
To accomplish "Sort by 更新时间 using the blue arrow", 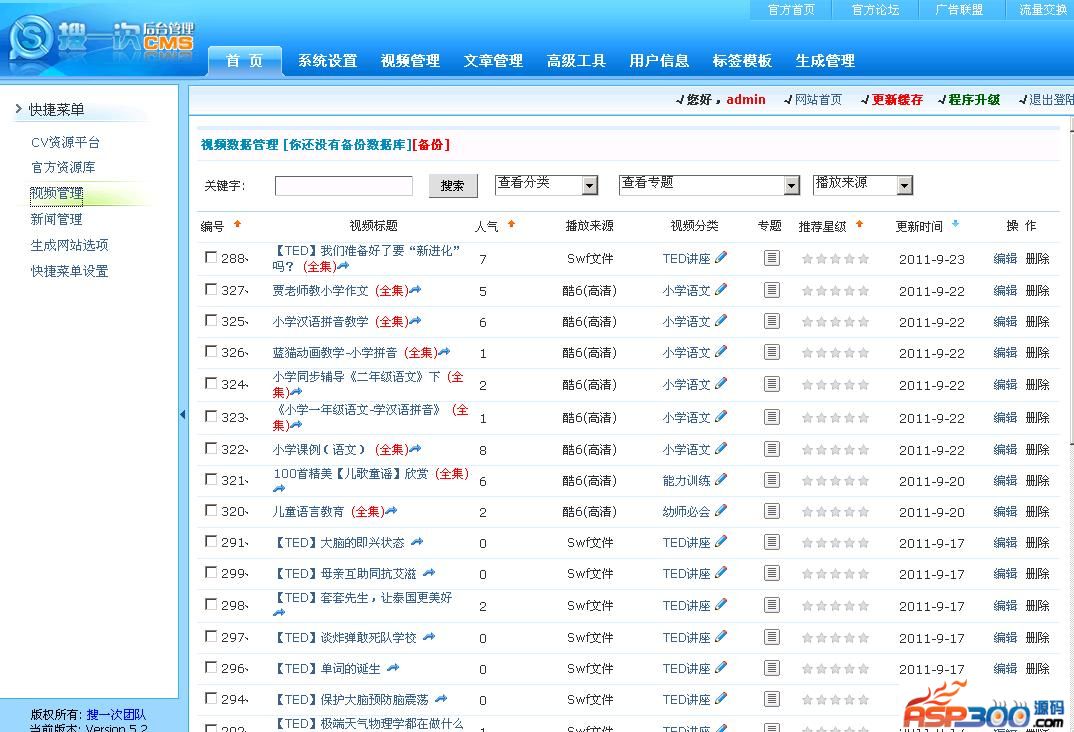I will point(956,224).
